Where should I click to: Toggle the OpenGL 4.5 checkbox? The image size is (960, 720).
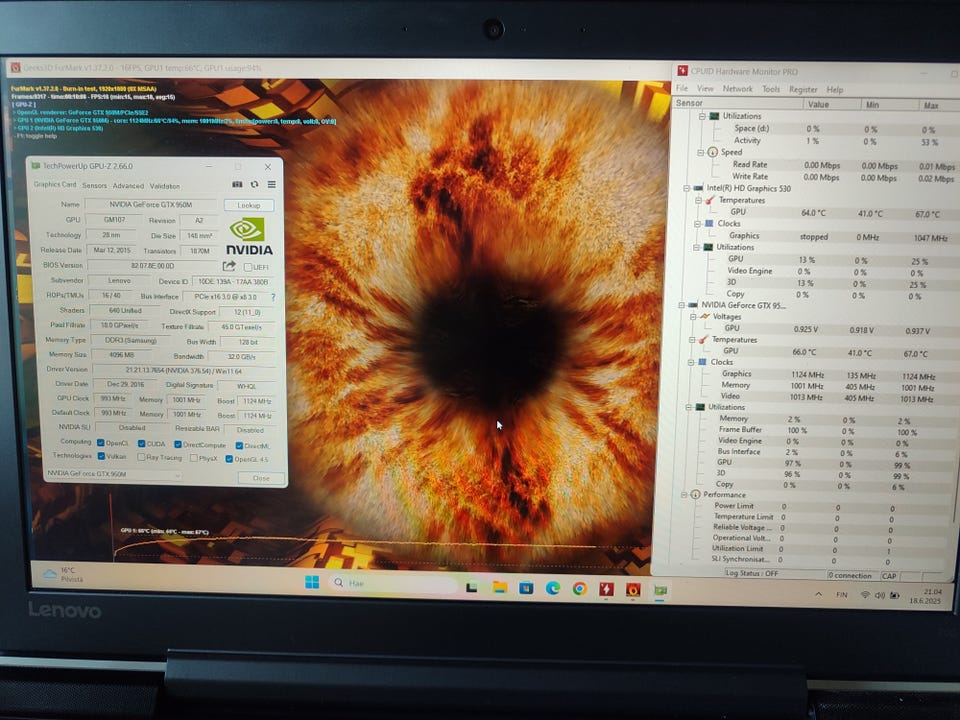coord(229,459)
